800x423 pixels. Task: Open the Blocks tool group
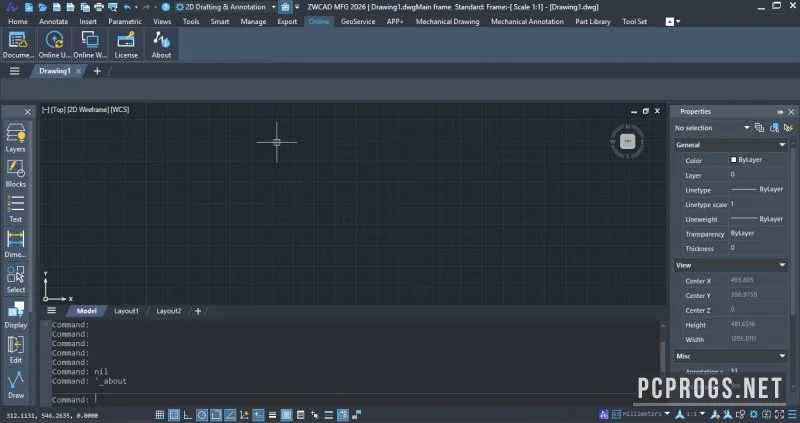coord(15,173)
